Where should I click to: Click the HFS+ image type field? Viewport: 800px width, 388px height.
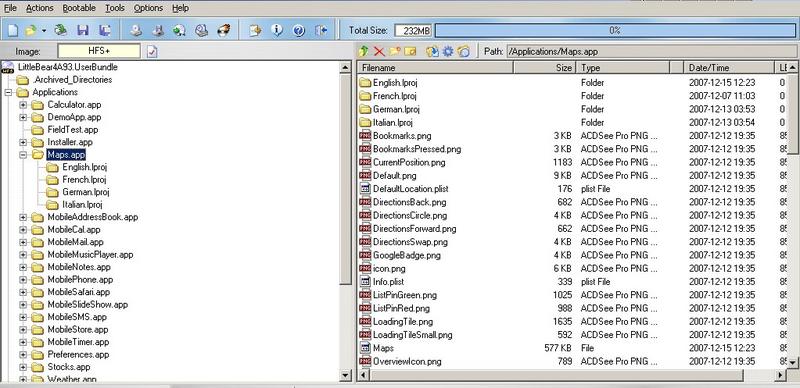point(99,51)
